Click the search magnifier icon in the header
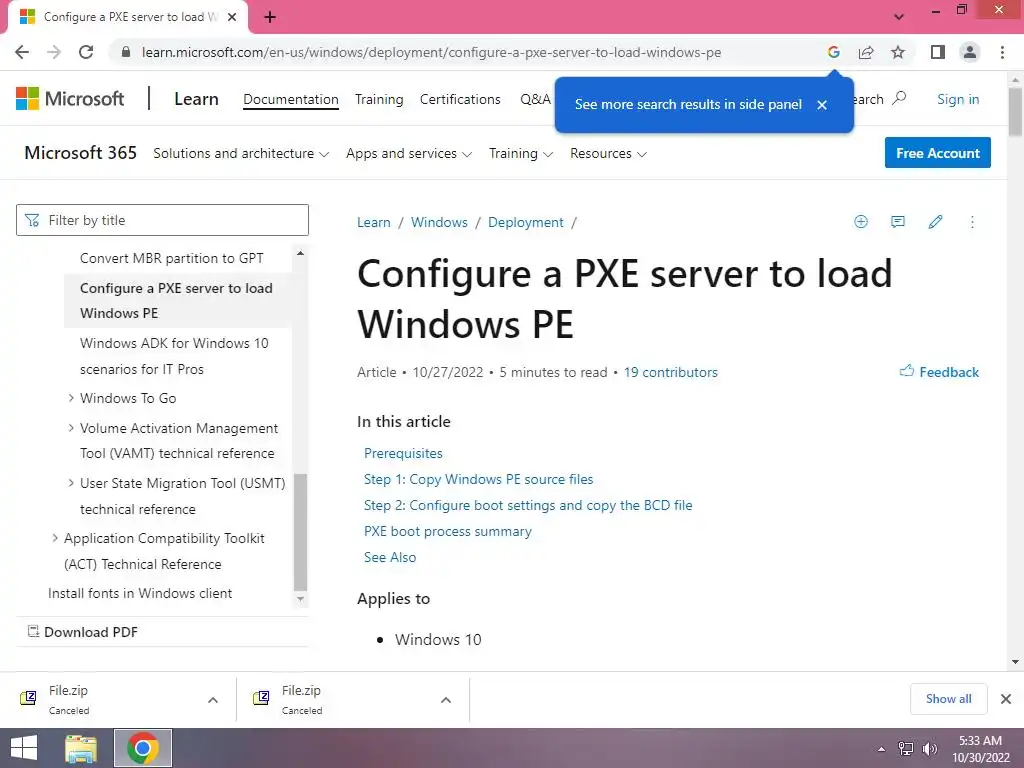 click(899, 98)
